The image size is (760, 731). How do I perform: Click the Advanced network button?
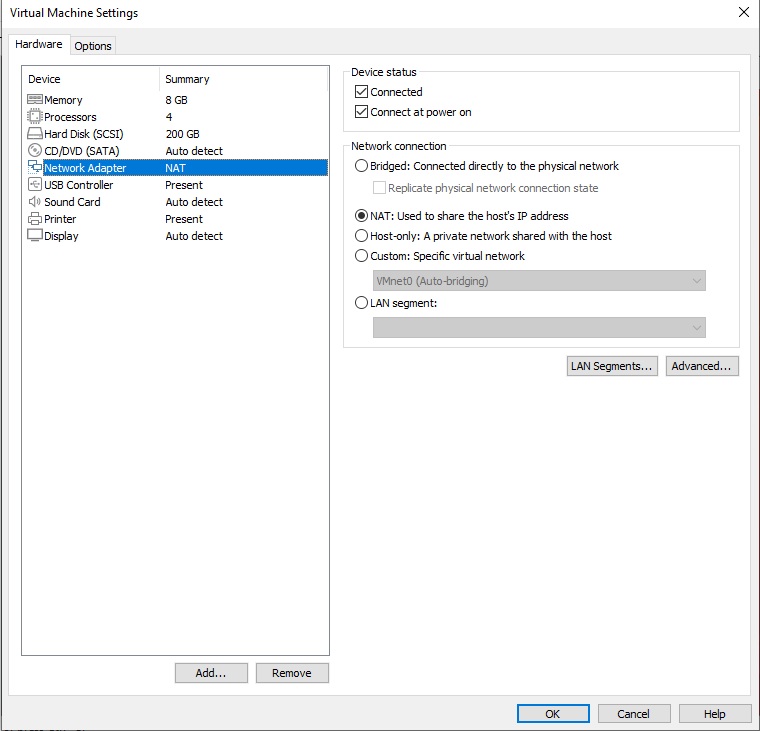point(702,366)
